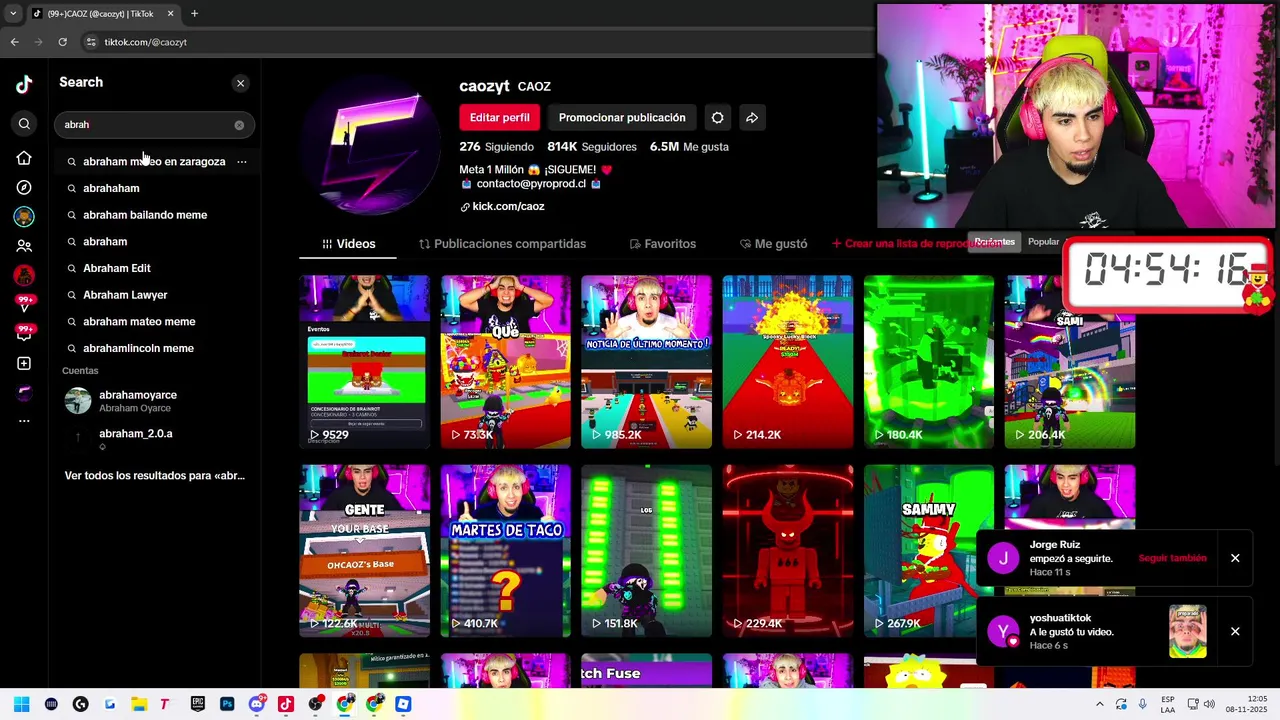Clear the search field text
Viewport: 1280px width, 720px height.
tap(239, 125)
